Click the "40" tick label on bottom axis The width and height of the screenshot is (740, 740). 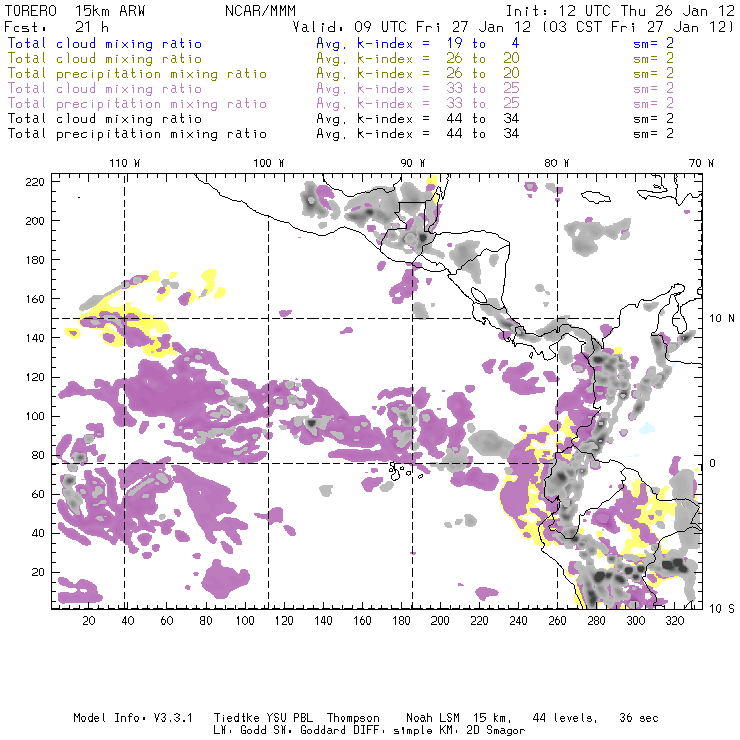tap(128, 621)
